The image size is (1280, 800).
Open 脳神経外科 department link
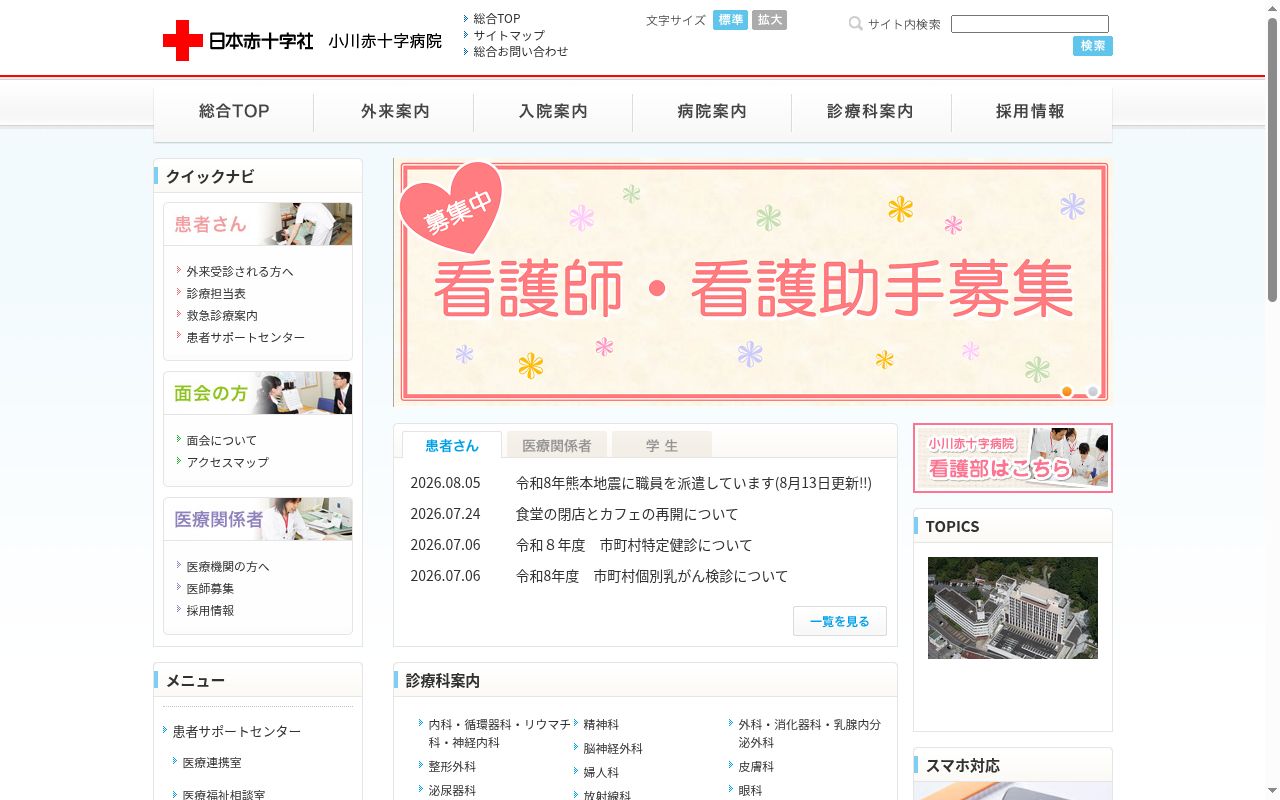point(613,748)
